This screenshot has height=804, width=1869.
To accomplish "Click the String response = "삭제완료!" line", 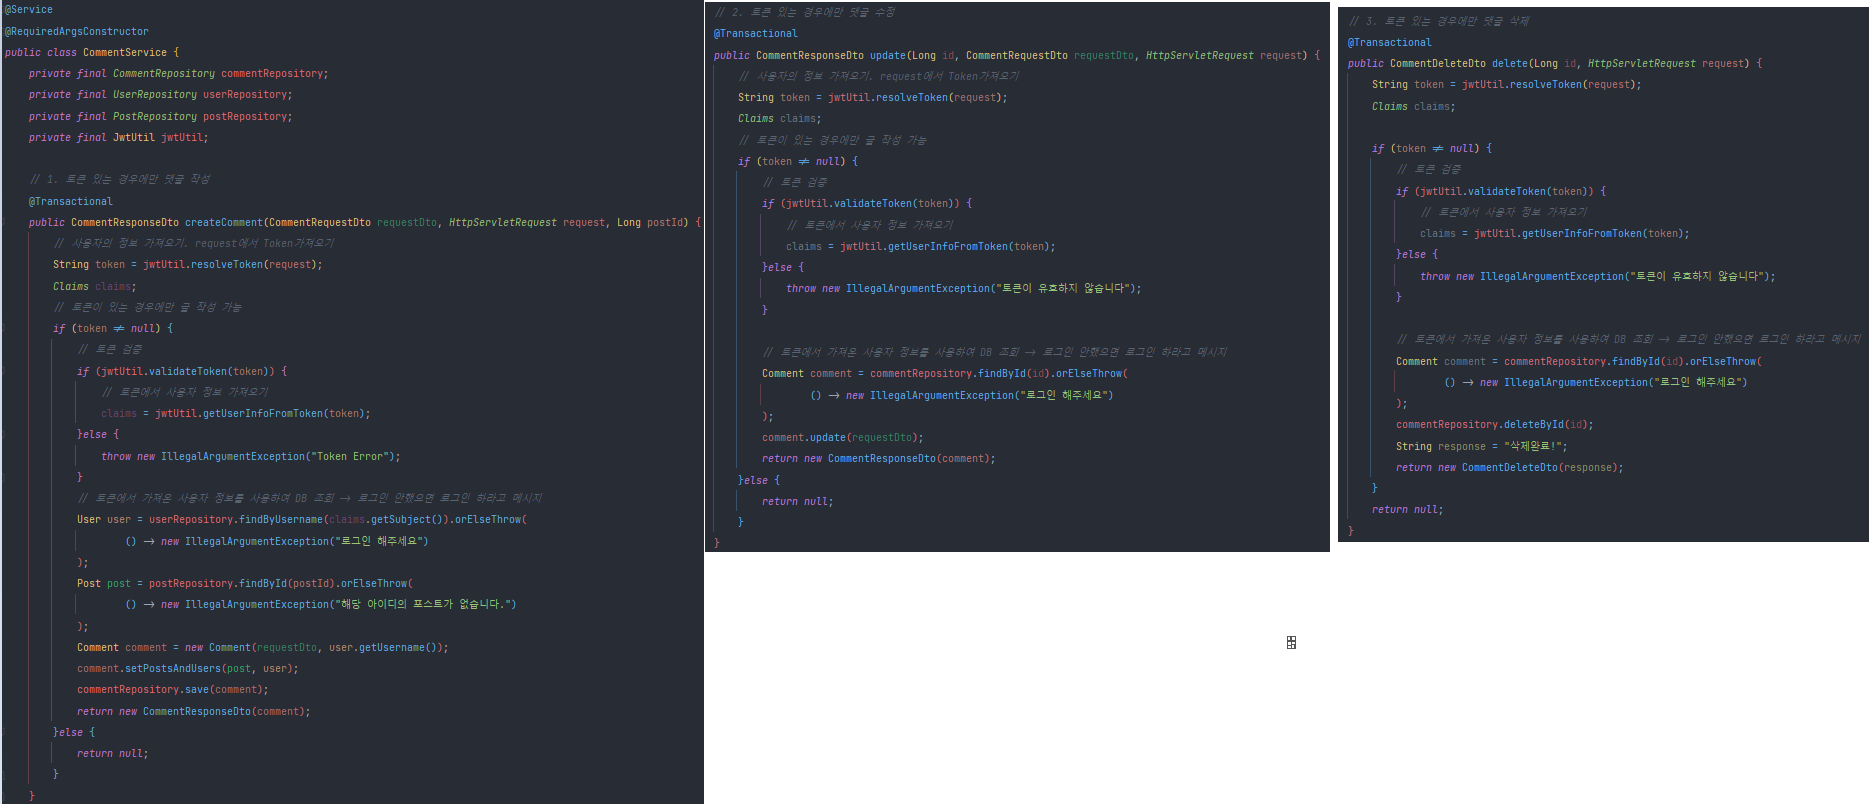I will 1482,446.
